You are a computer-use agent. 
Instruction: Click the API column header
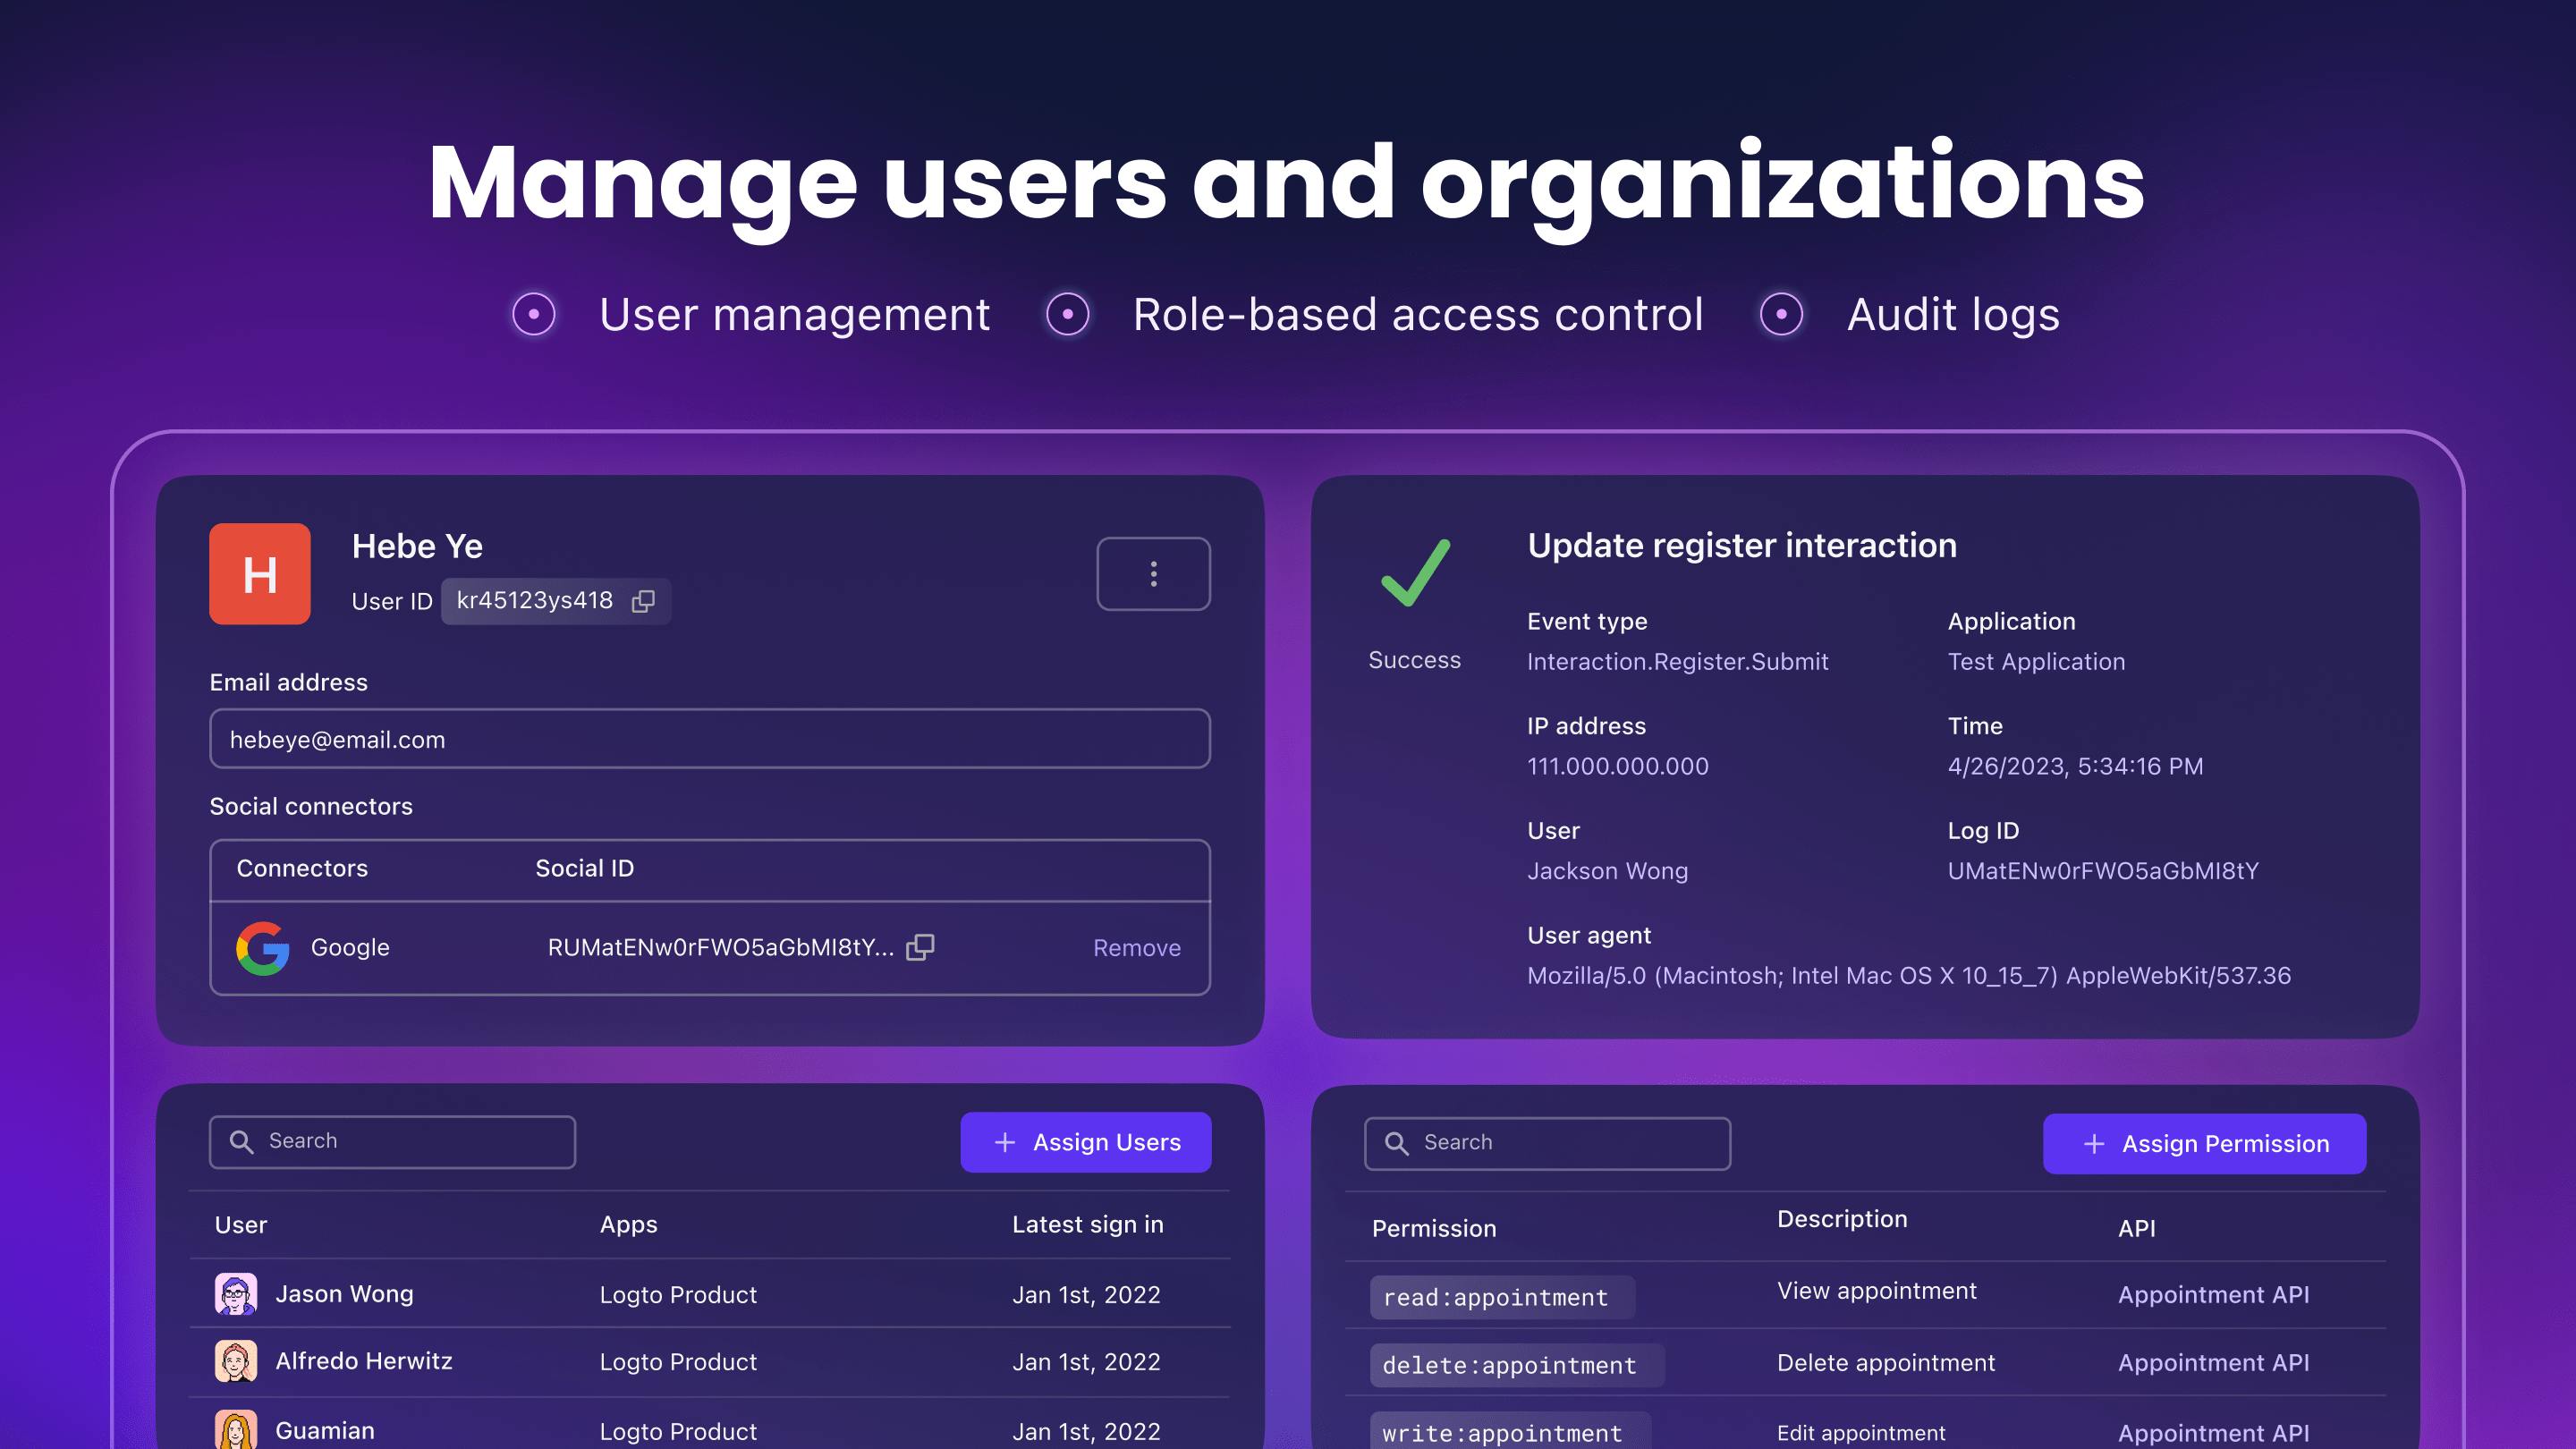click(2136, 1229)
